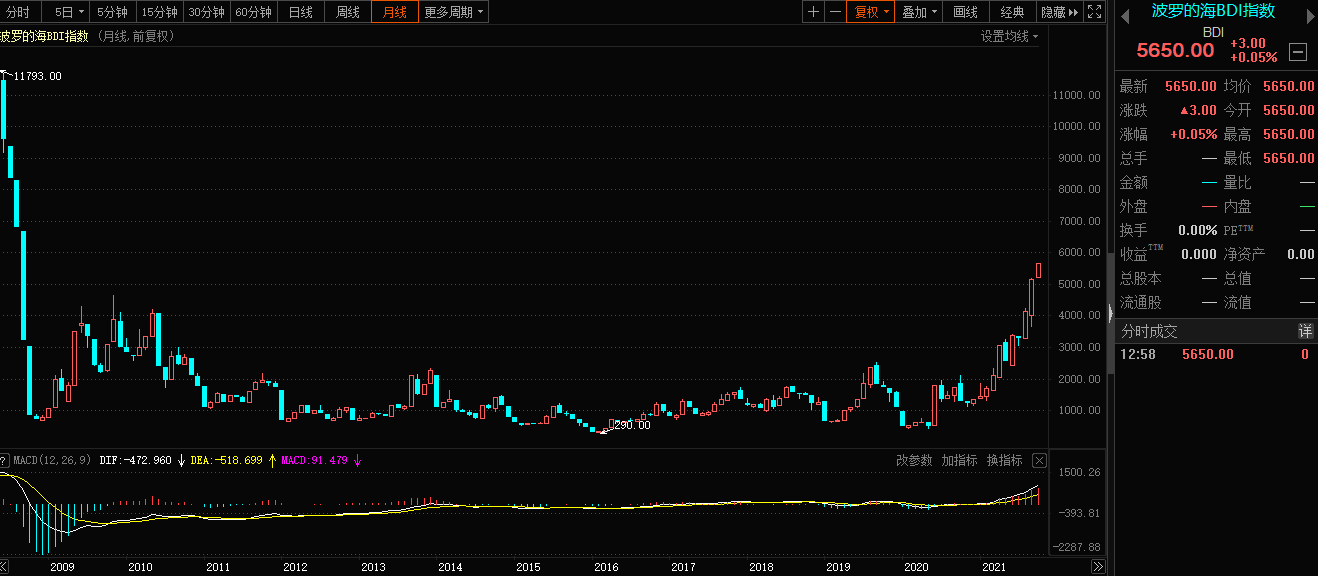Open trade details with 详 button
Screen dimensions: 1318x576
click(1305, 331)
